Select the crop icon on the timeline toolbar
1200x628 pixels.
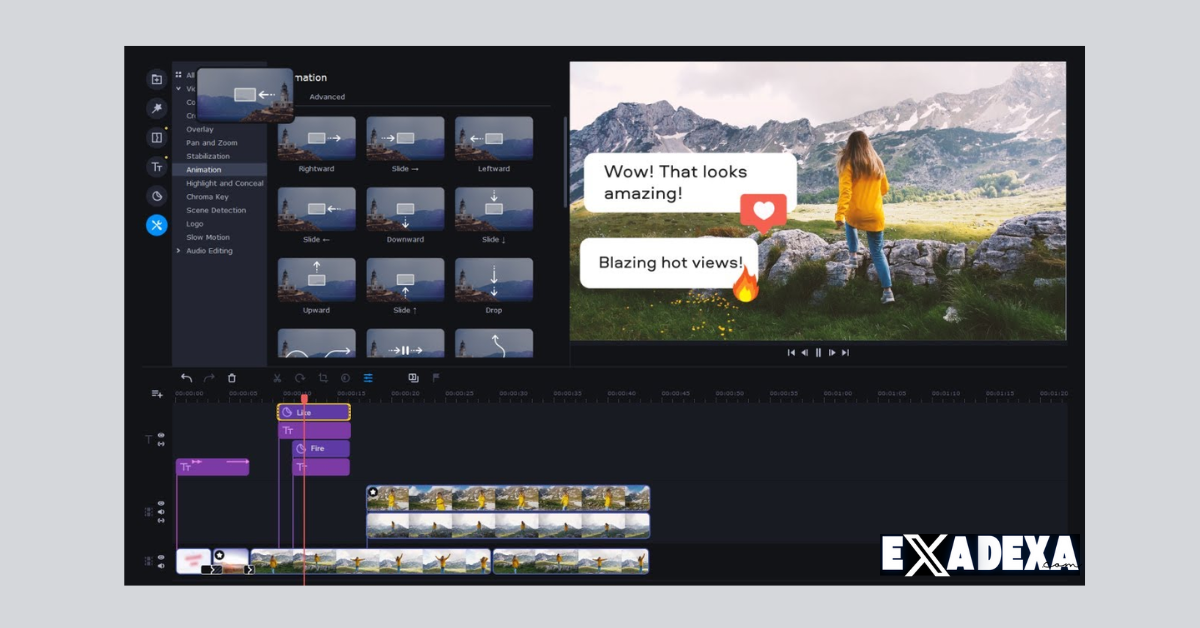coord(323,378)
